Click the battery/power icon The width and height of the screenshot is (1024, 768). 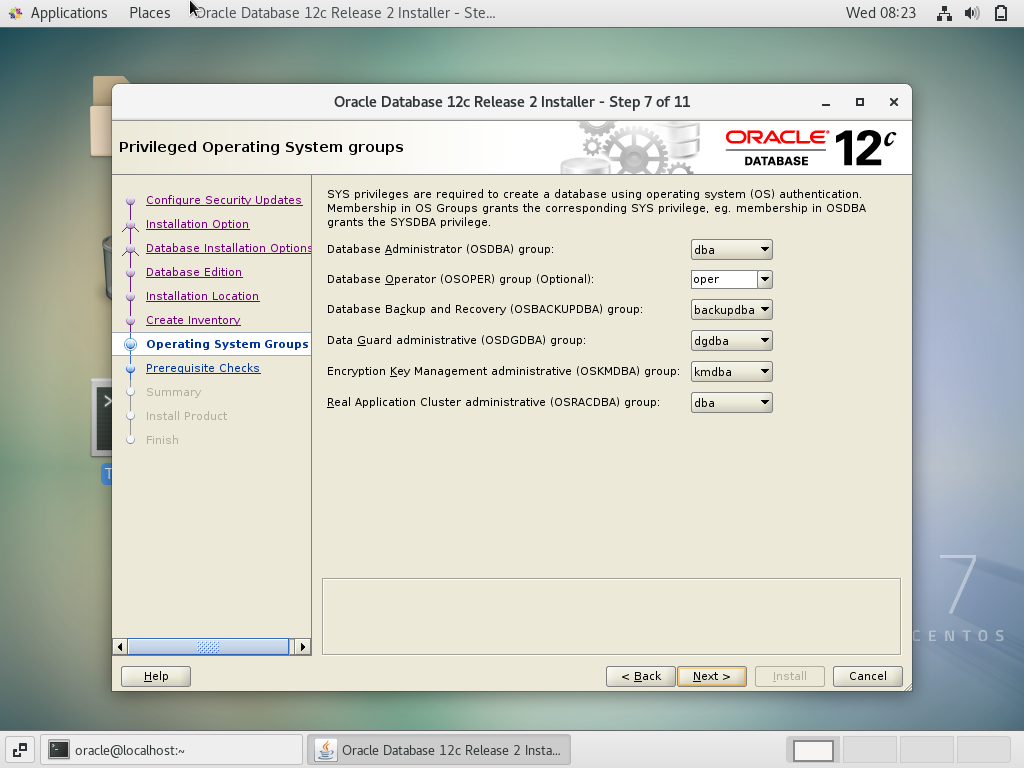[x=1000, y=13]
